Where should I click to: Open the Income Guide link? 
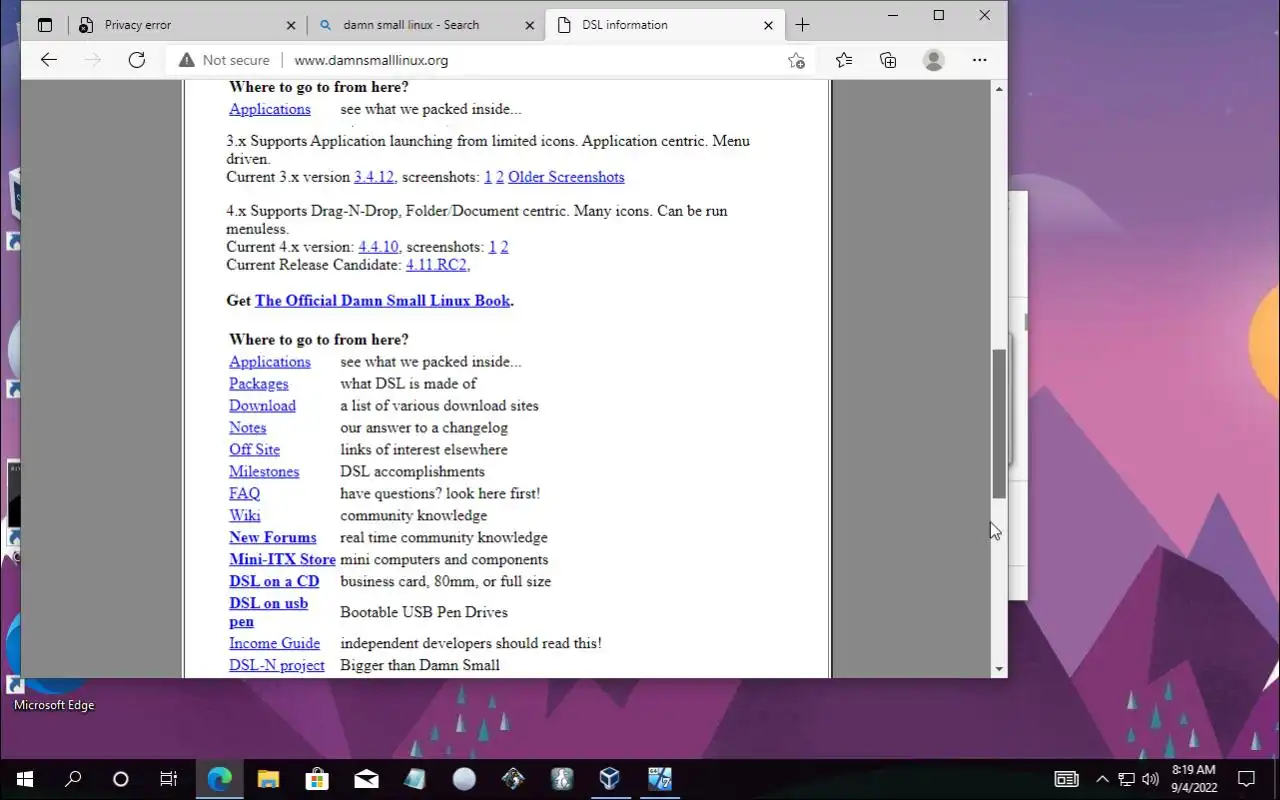274,644
